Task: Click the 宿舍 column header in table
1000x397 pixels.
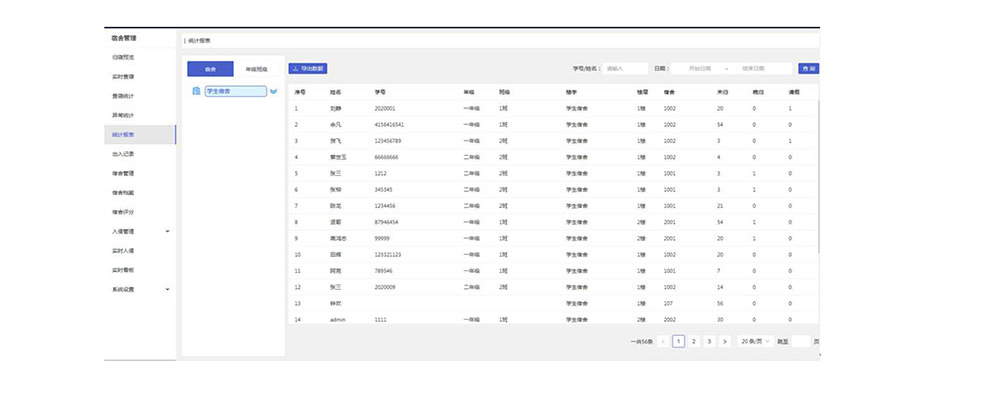Action: coord(670,93)
